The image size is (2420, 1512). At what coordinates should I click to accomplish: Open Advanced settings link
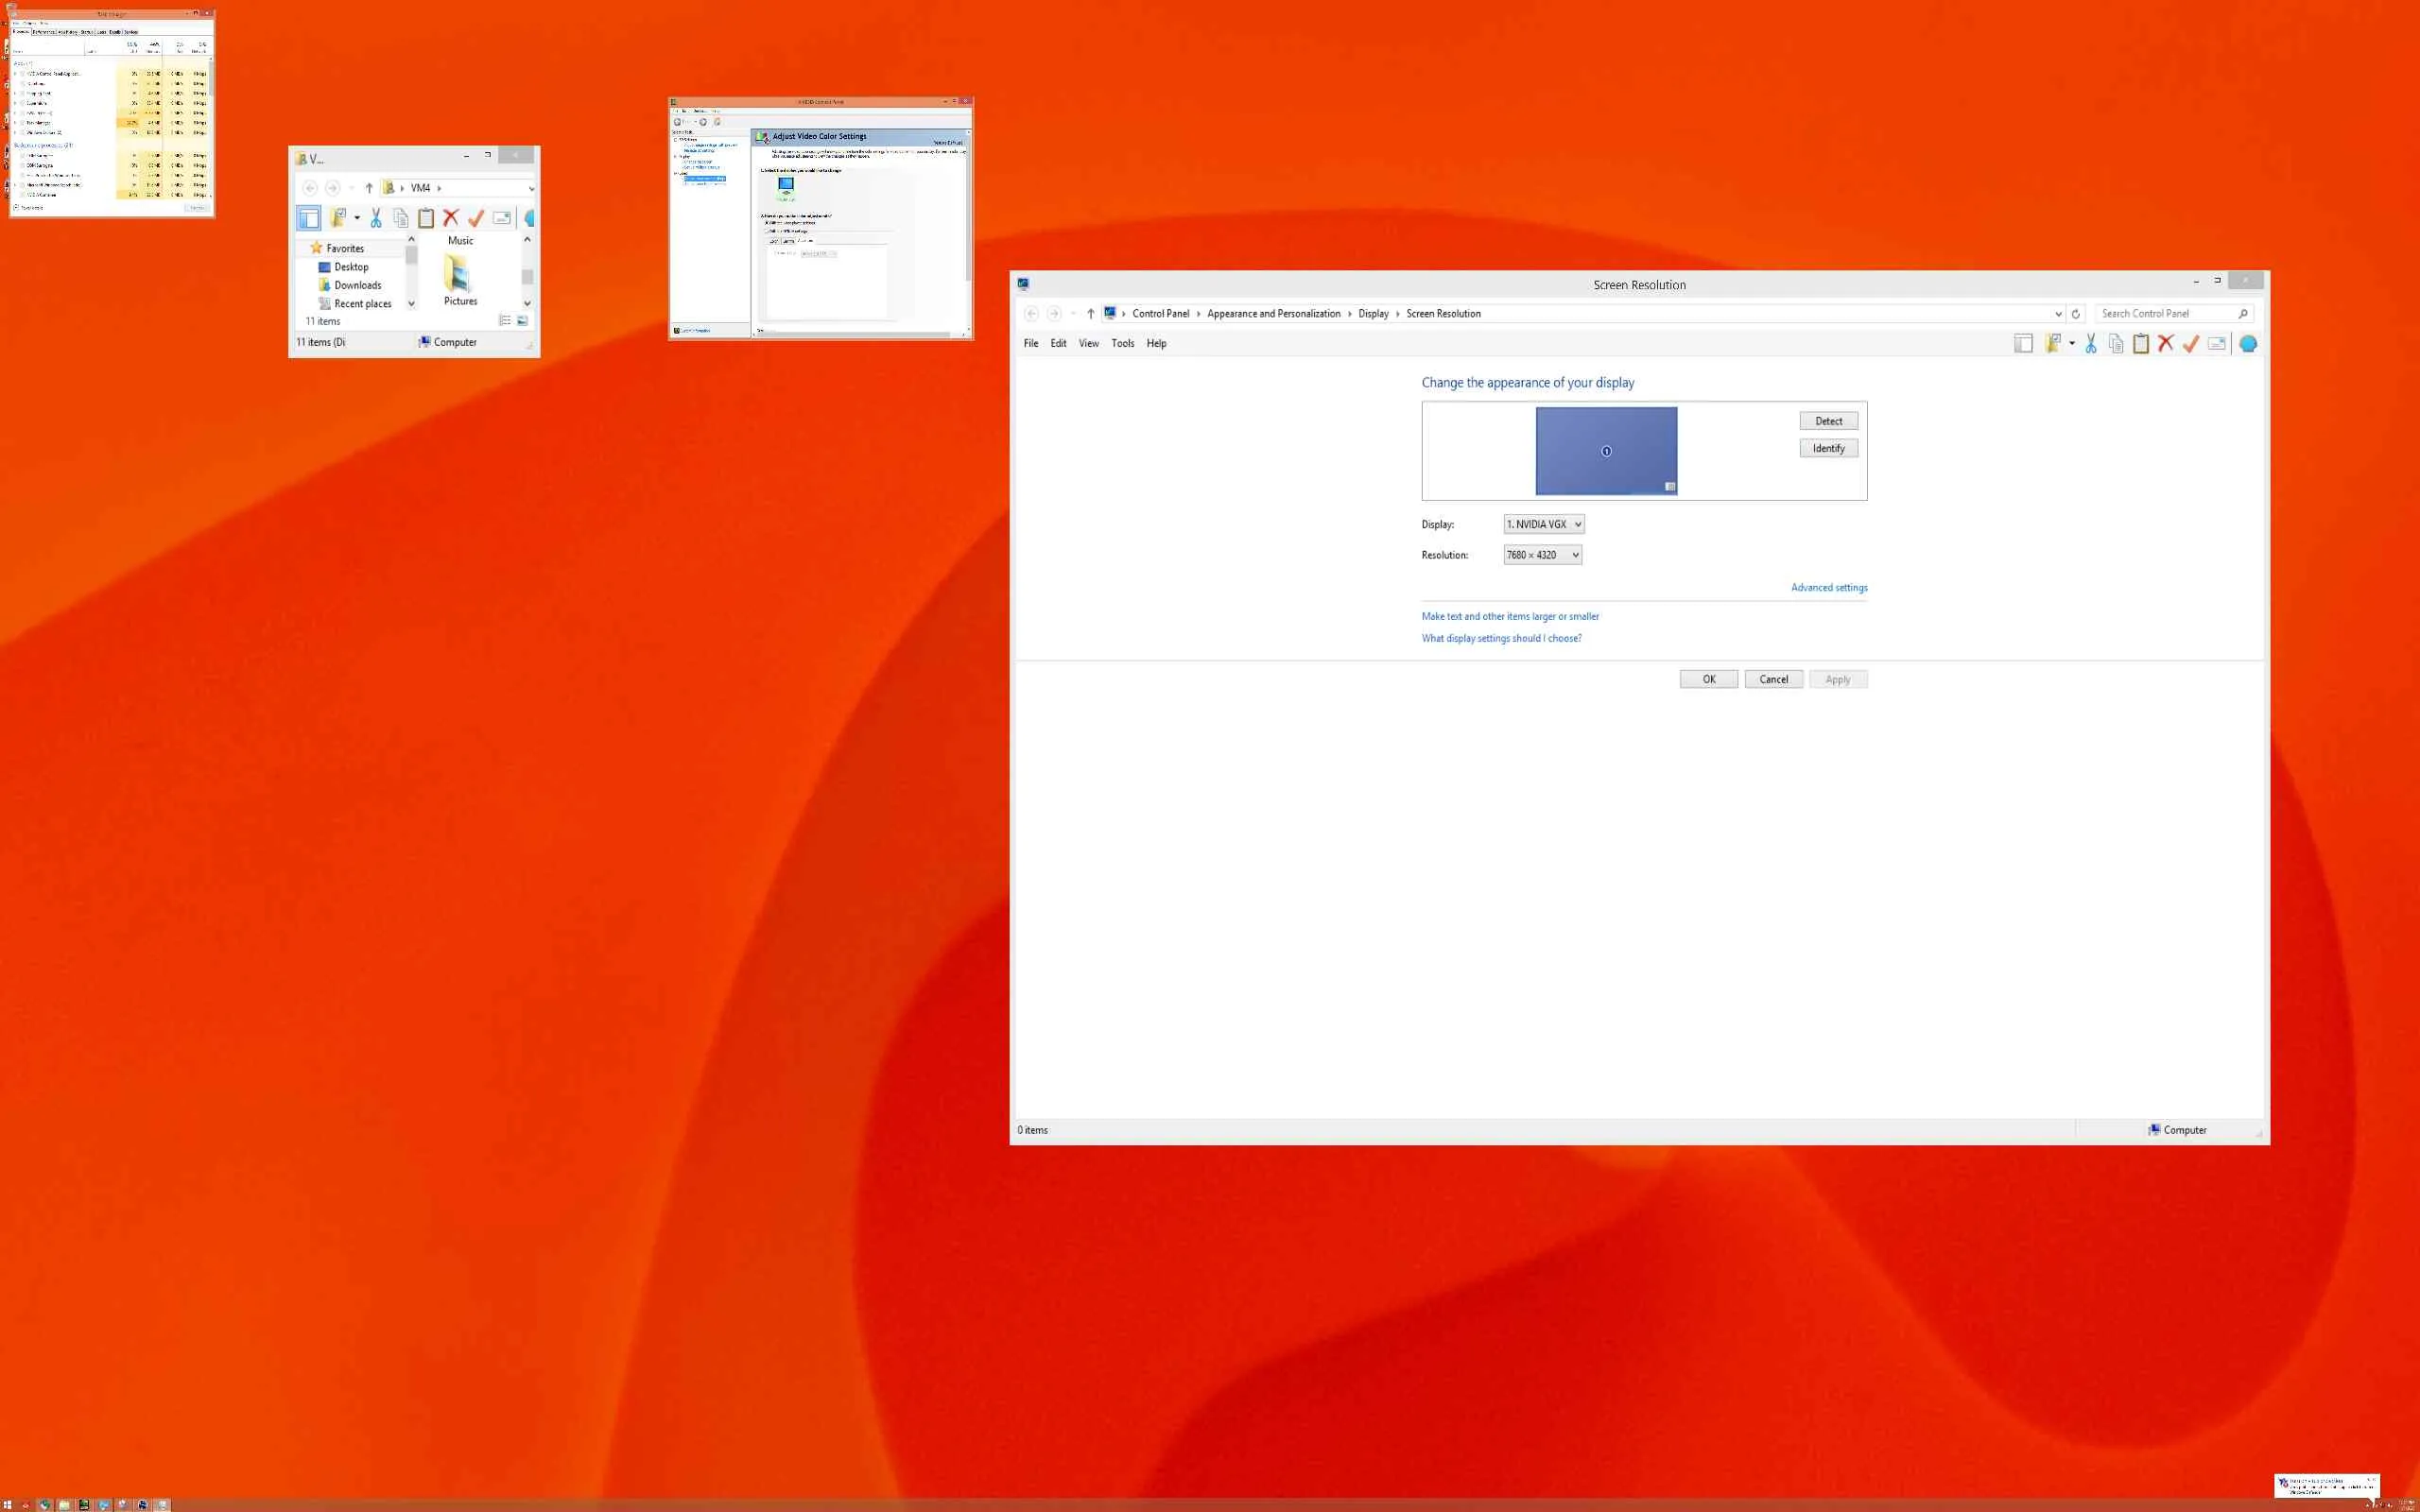1828,588
